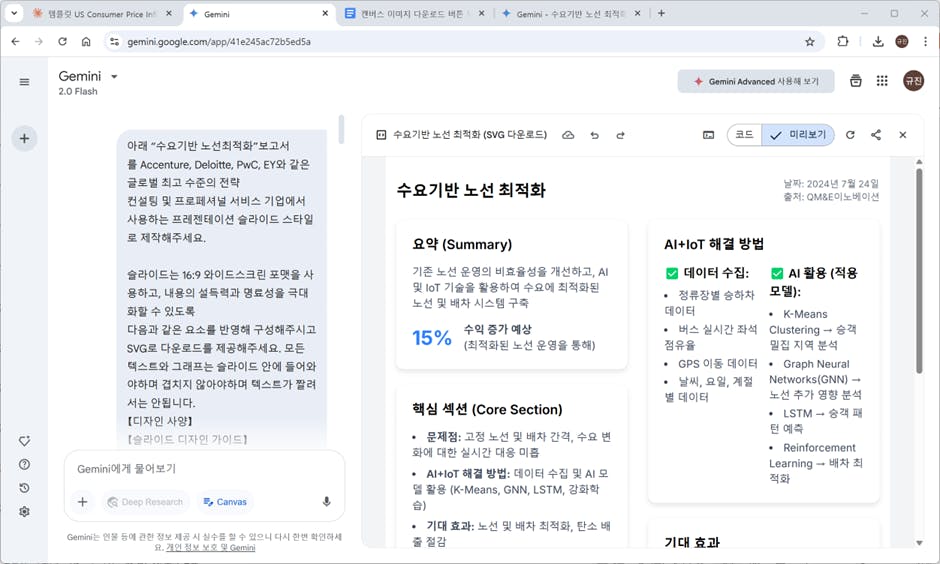Click the 2.0 Flash model label
This screenshot has height=564, width=940.
pyautogui.click(x=78, y=91)
